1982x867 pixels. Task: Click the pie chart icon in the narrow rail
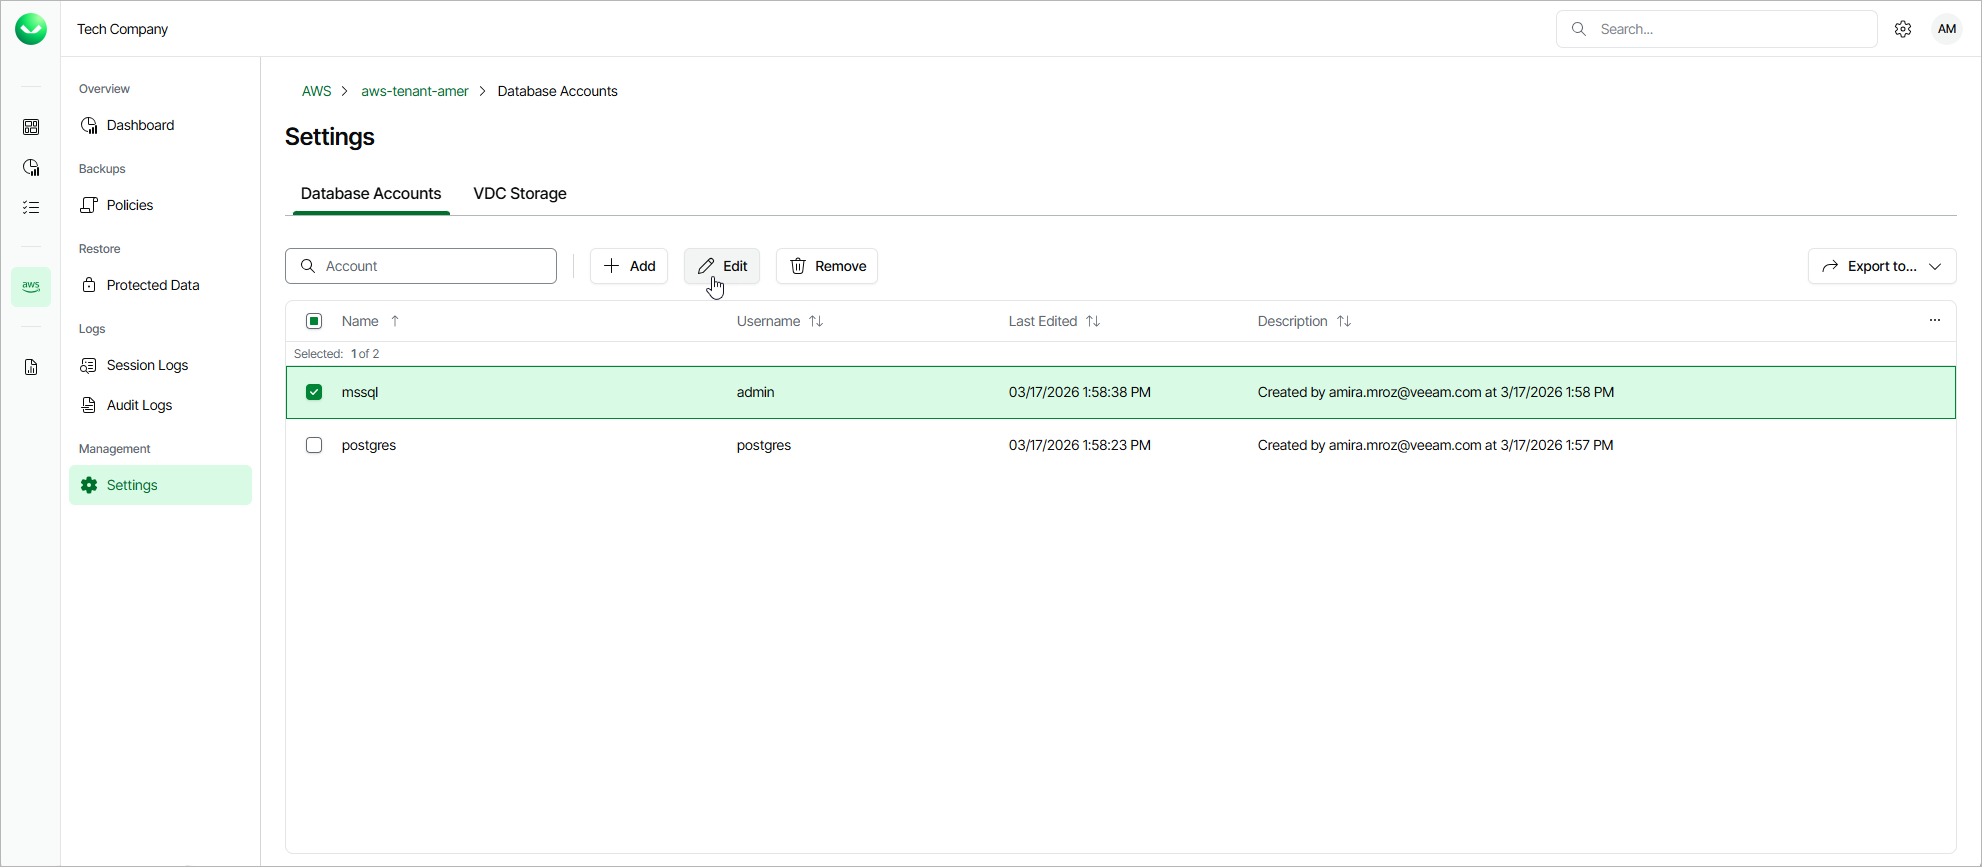tap(31, 167)
